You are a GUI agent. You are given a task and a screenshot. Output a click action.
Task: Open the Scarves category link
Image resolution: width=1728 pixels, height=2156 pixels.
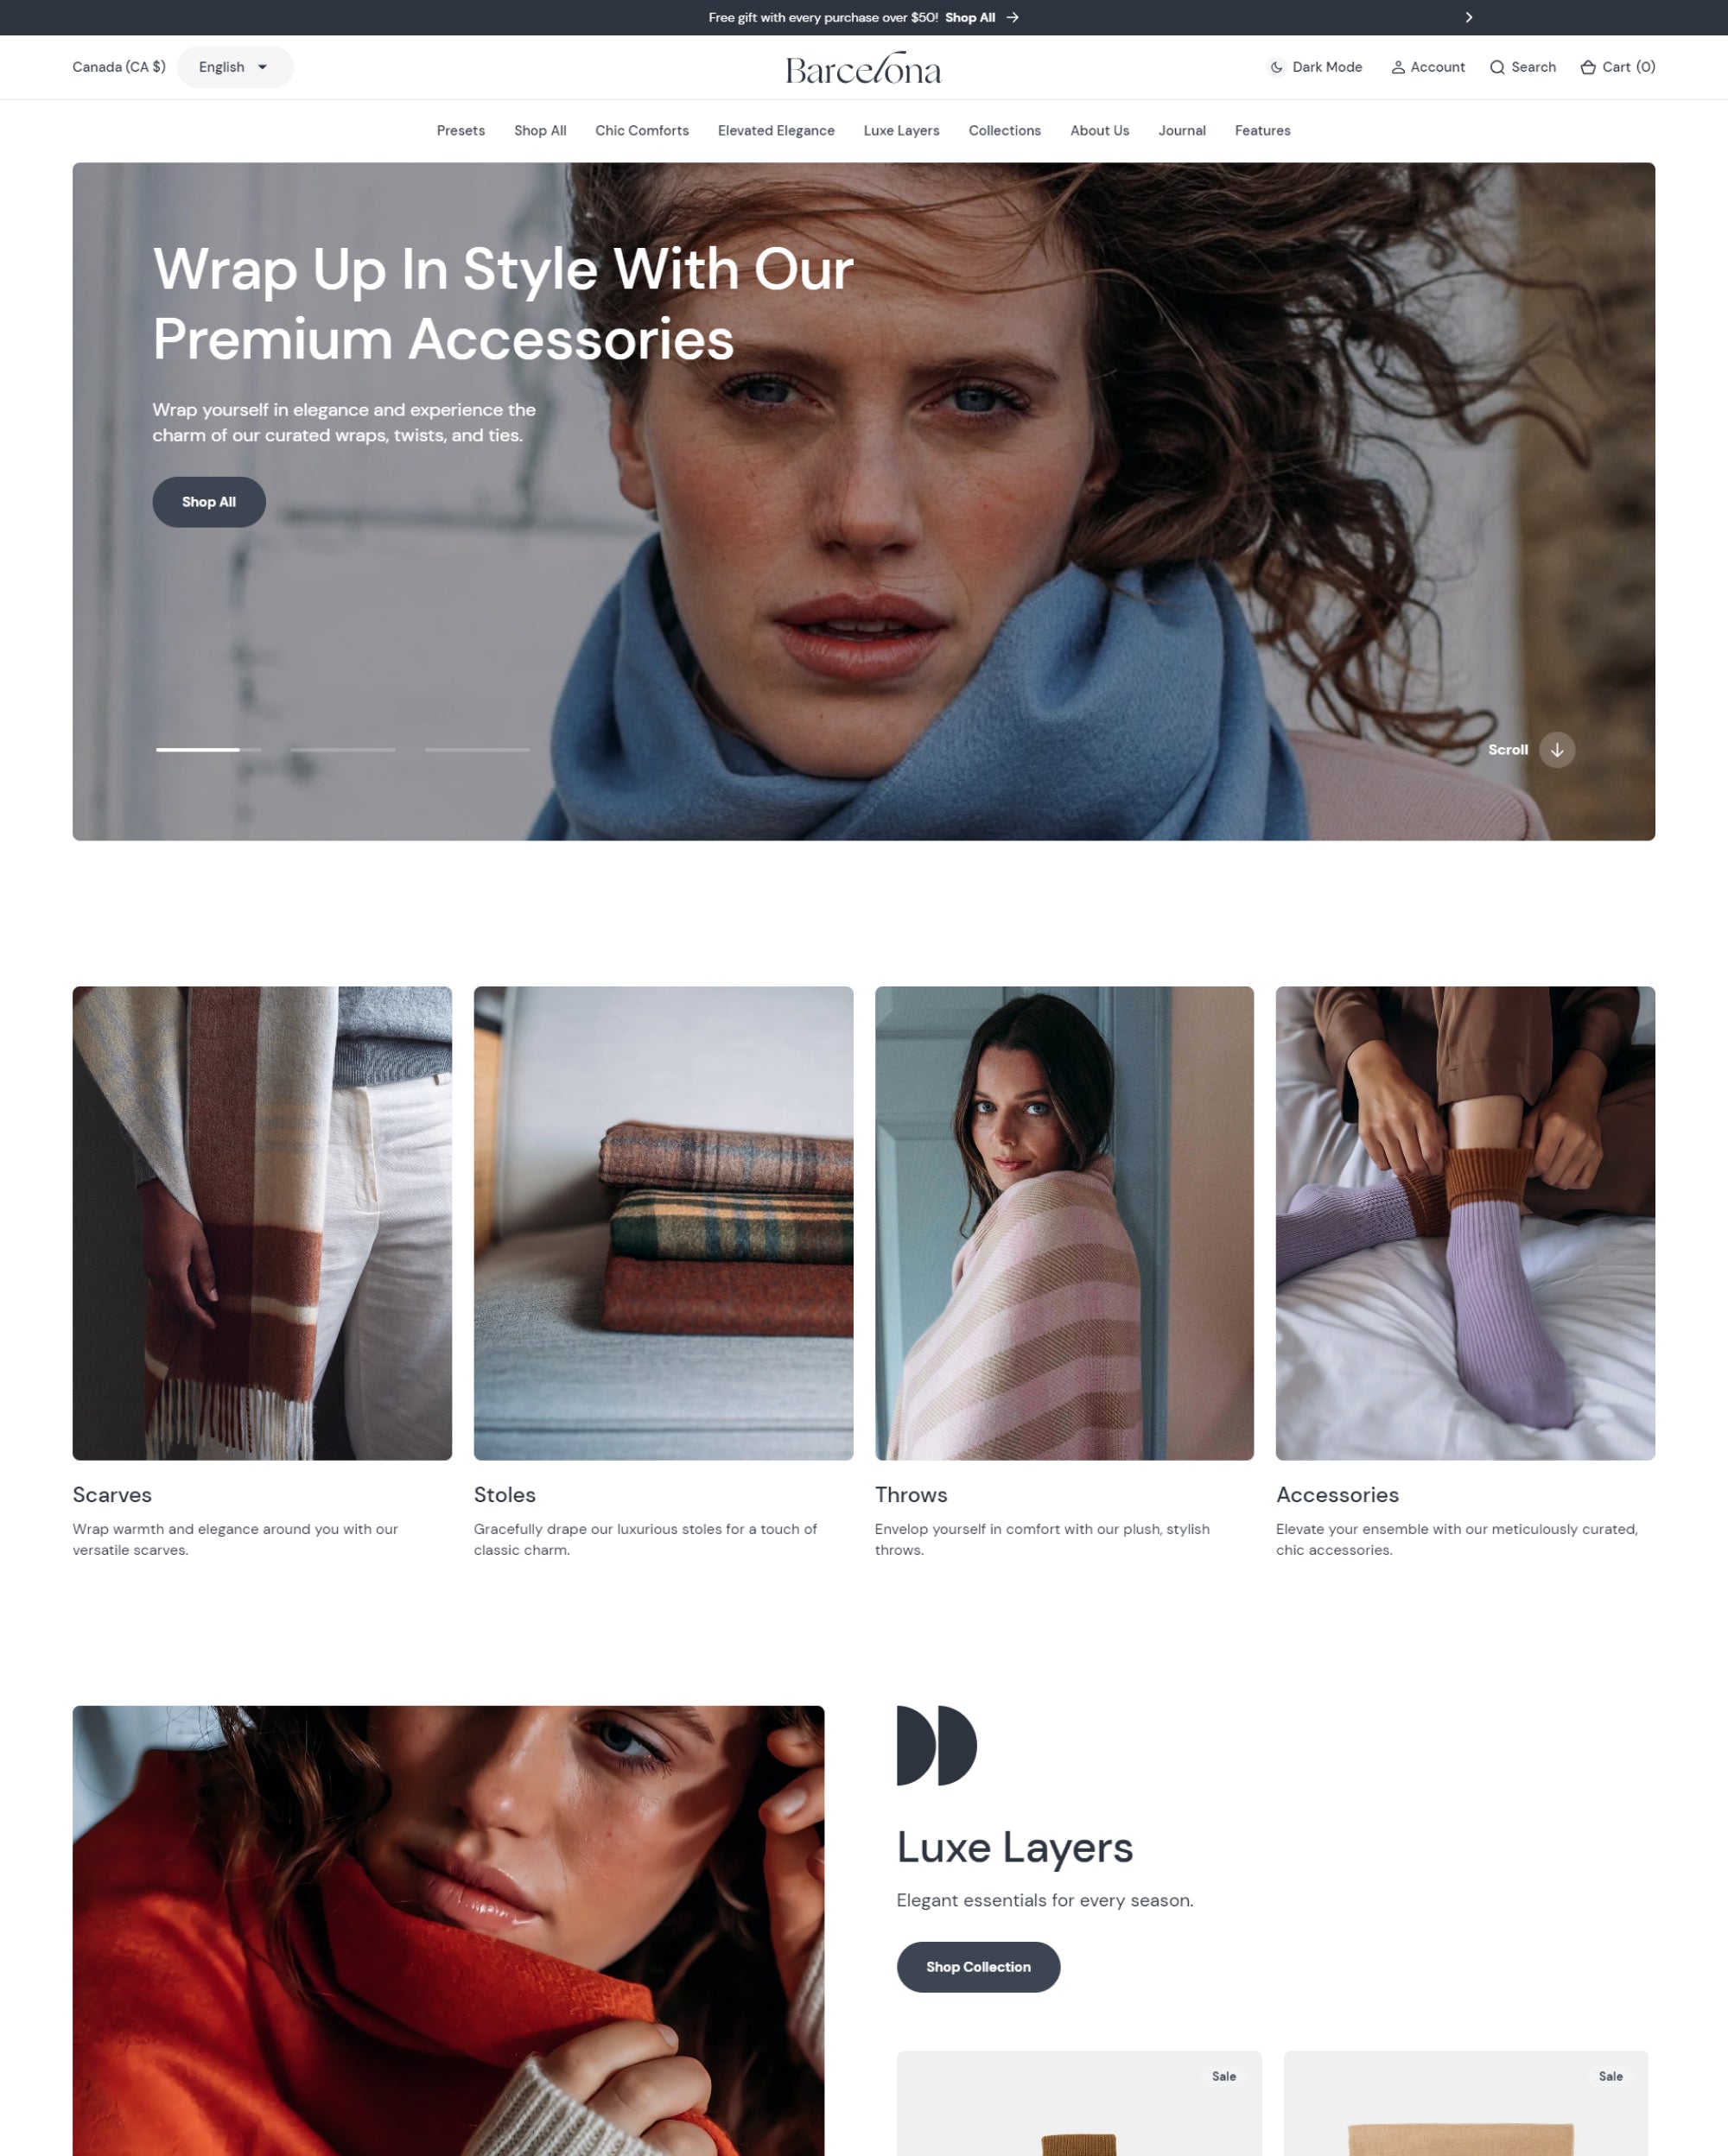pyautogui.click(x=113, y=1495)
